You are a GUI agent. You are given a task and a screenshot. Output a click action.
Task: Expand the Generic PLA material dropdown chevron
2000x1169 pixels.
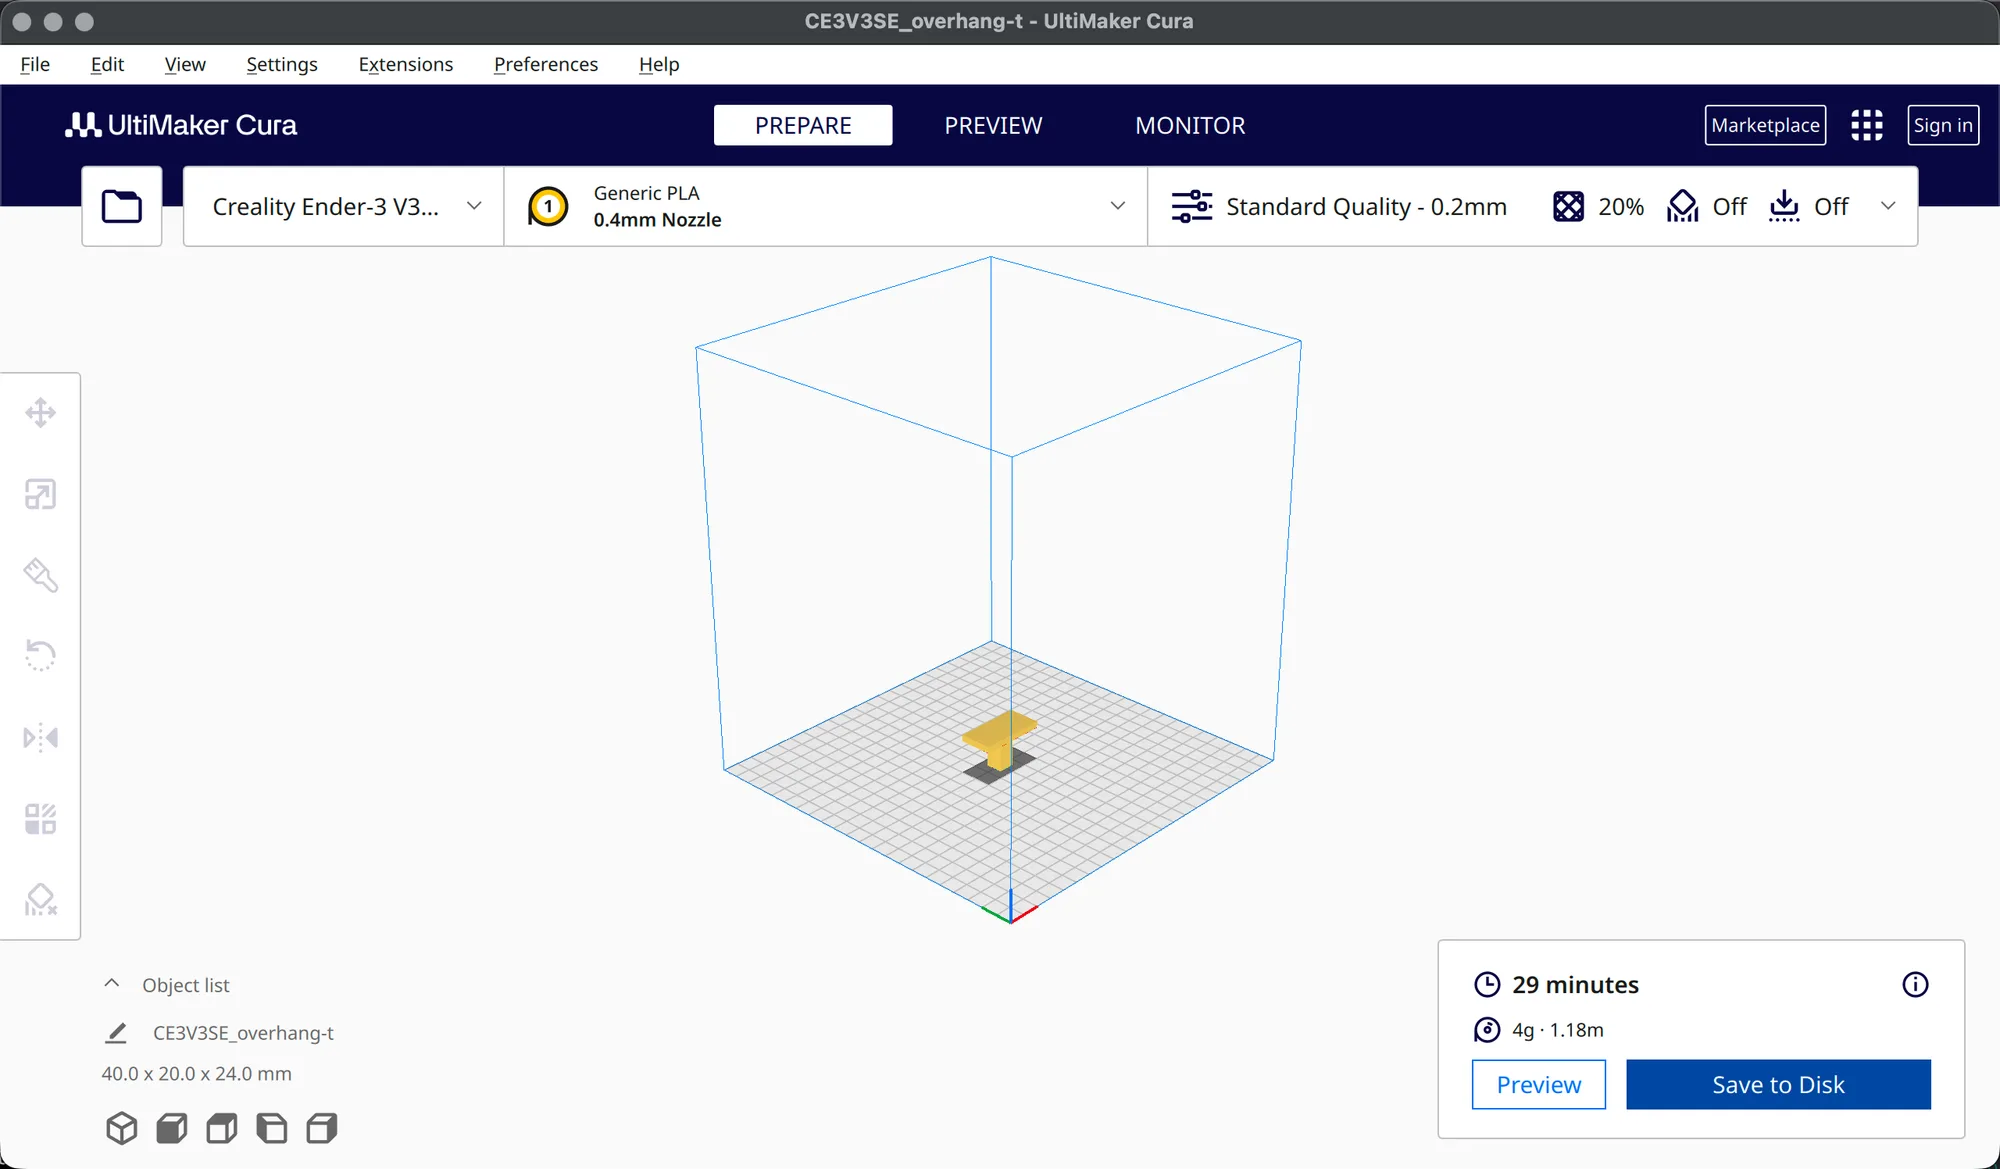pos(1117,206)
